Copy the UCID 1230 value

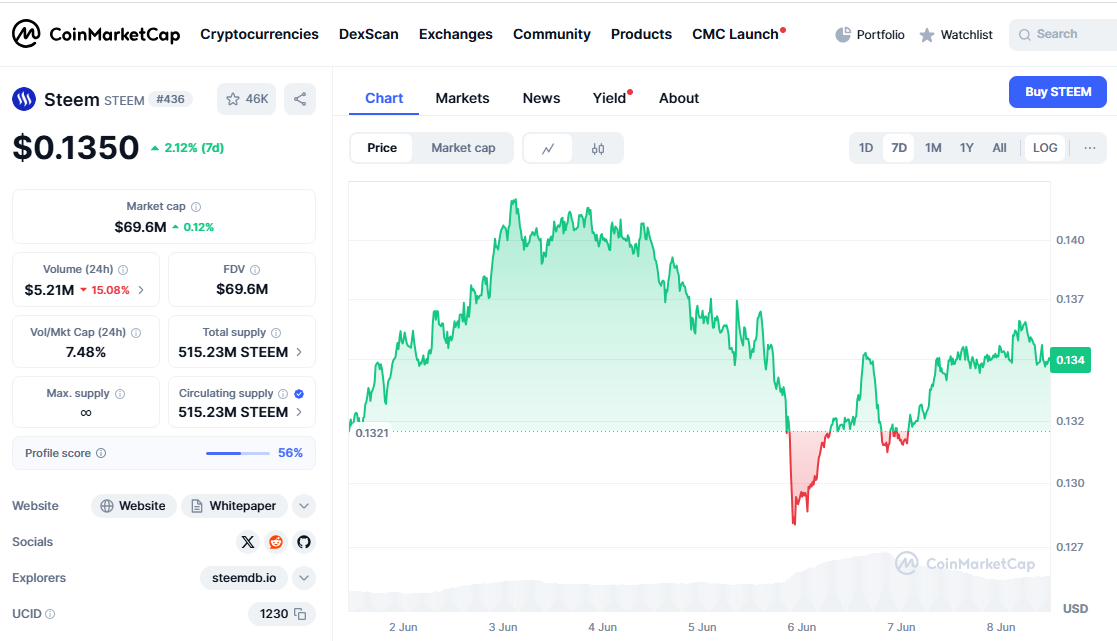tap(301, 614)
